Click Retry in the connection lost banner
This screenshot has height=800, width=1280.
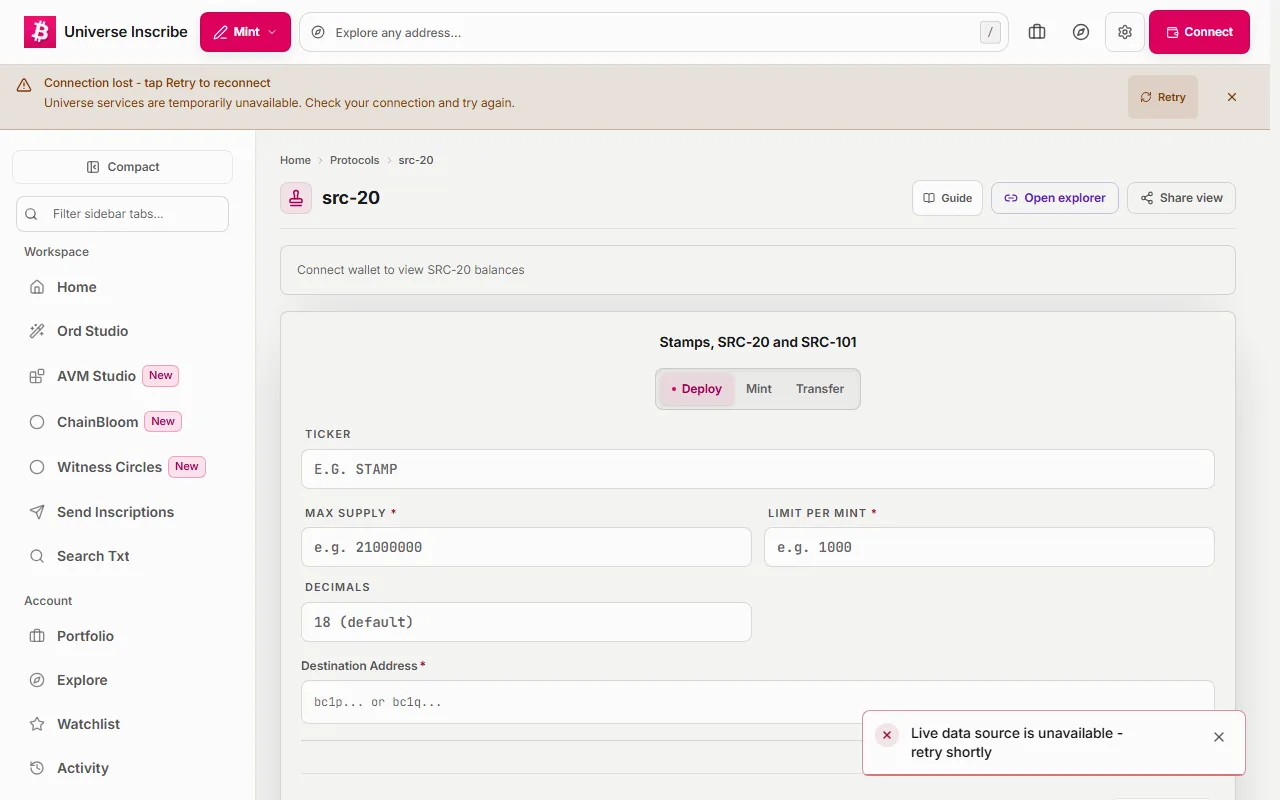[x=1163, y=97]
